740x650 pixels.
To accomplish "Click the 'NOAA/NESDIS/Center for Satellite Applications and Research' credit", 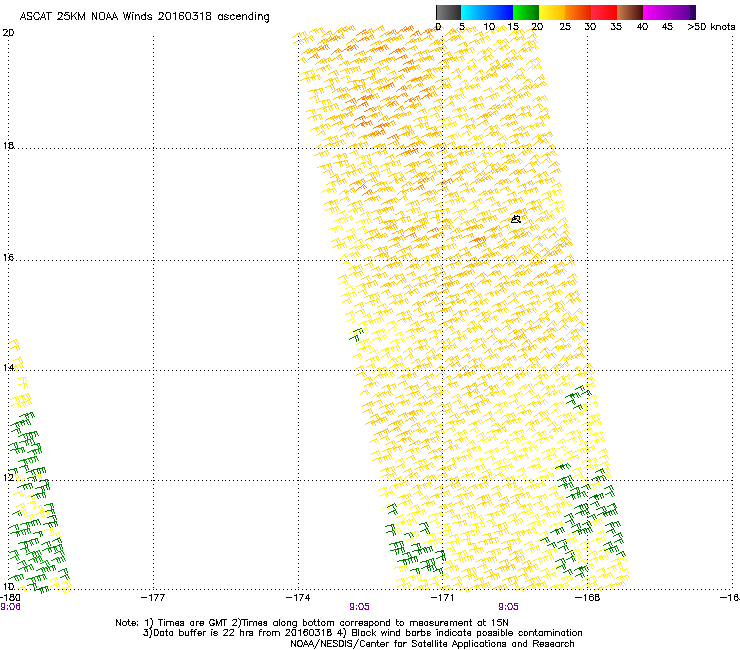I will (432, 644).
